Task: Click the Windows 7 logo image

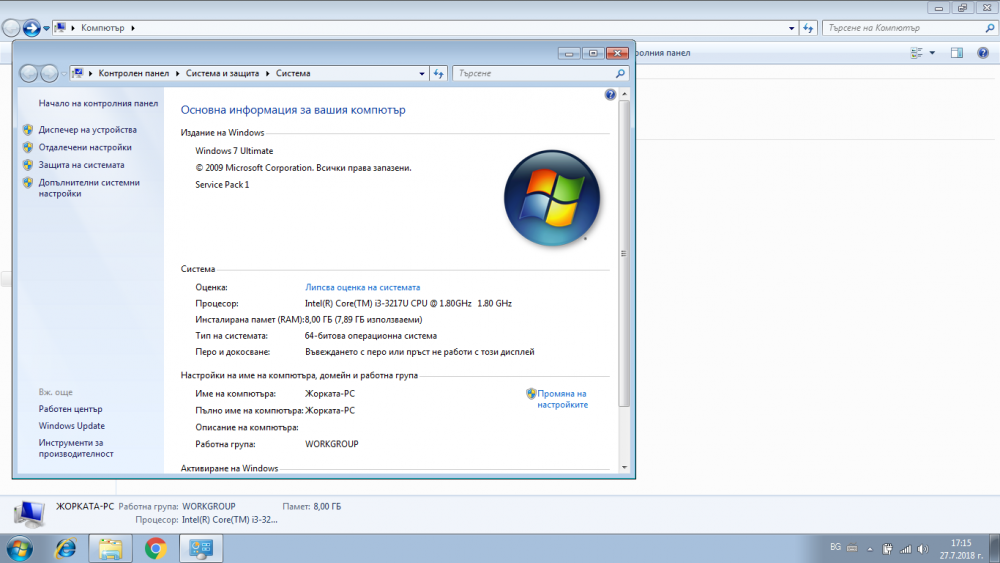Action: pos(552,198)
